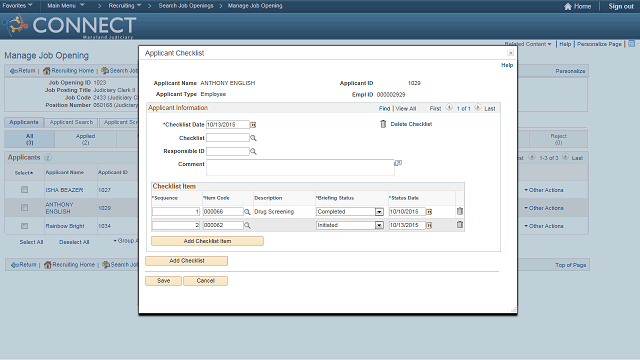Open Completed briefing status dropdown
Image resolution: width=640 pixels, height=360 pixels.
point(379,212)
